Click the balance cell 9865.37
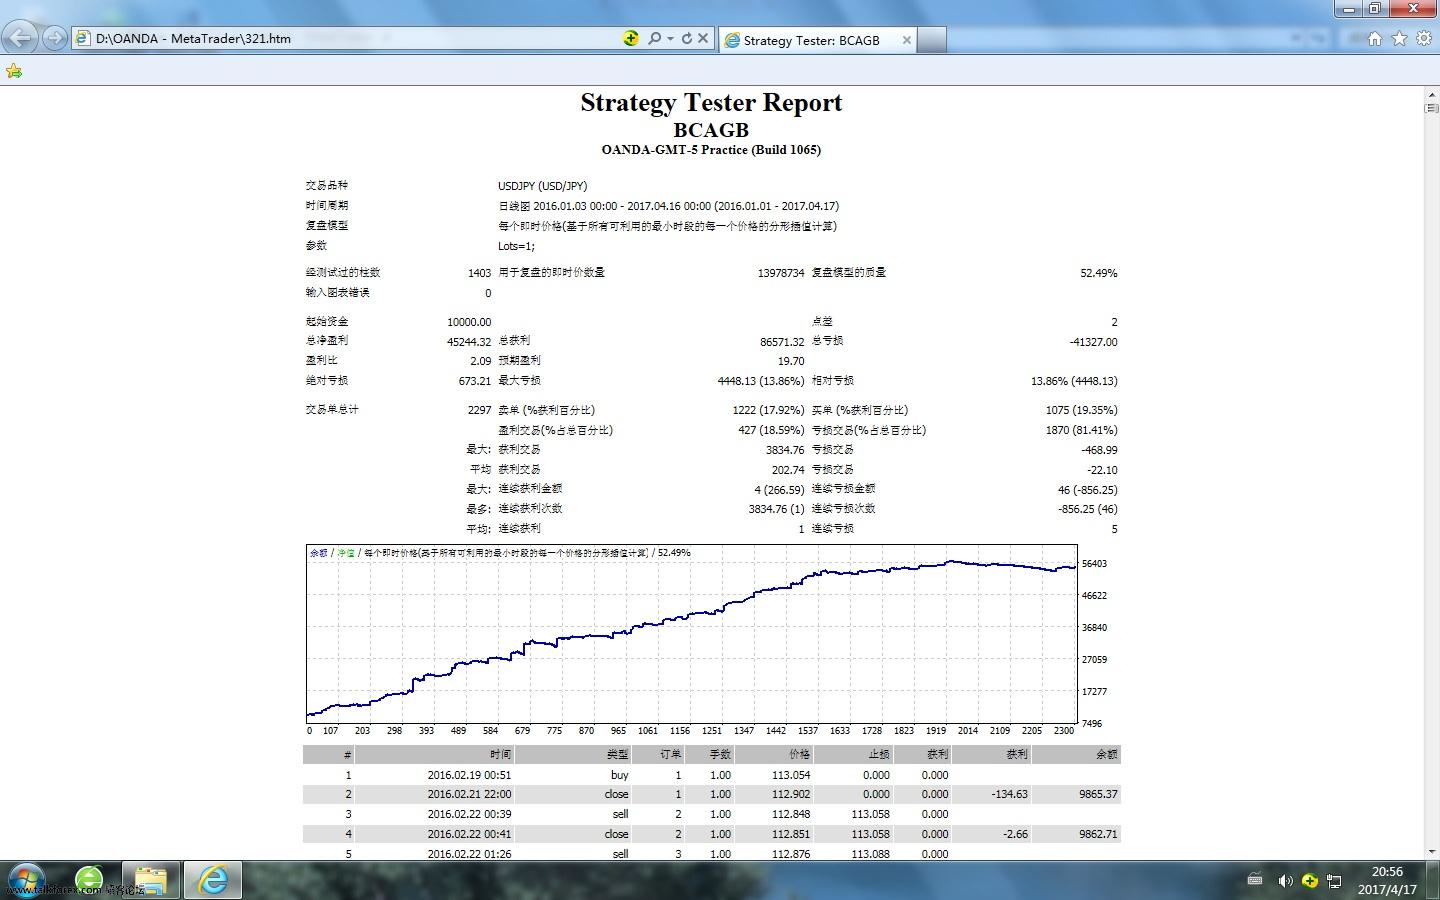This screenshot has height=900, width=1440. [x=1099, y=794]
